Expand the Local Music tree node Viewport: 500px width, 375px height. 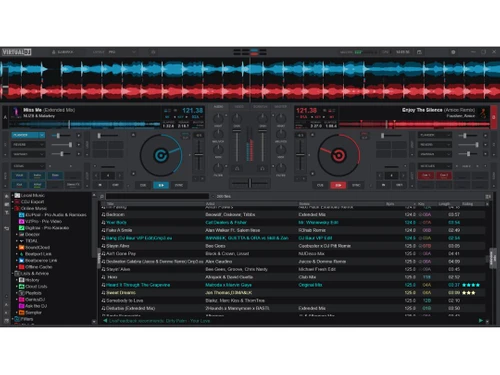point(13,195)
